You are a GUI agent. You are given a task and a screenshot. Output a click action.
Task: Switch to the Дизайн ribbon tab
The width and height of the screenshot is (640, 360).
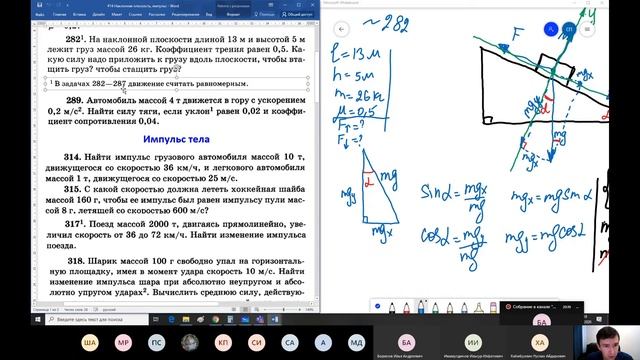click(x=98, y=14)
